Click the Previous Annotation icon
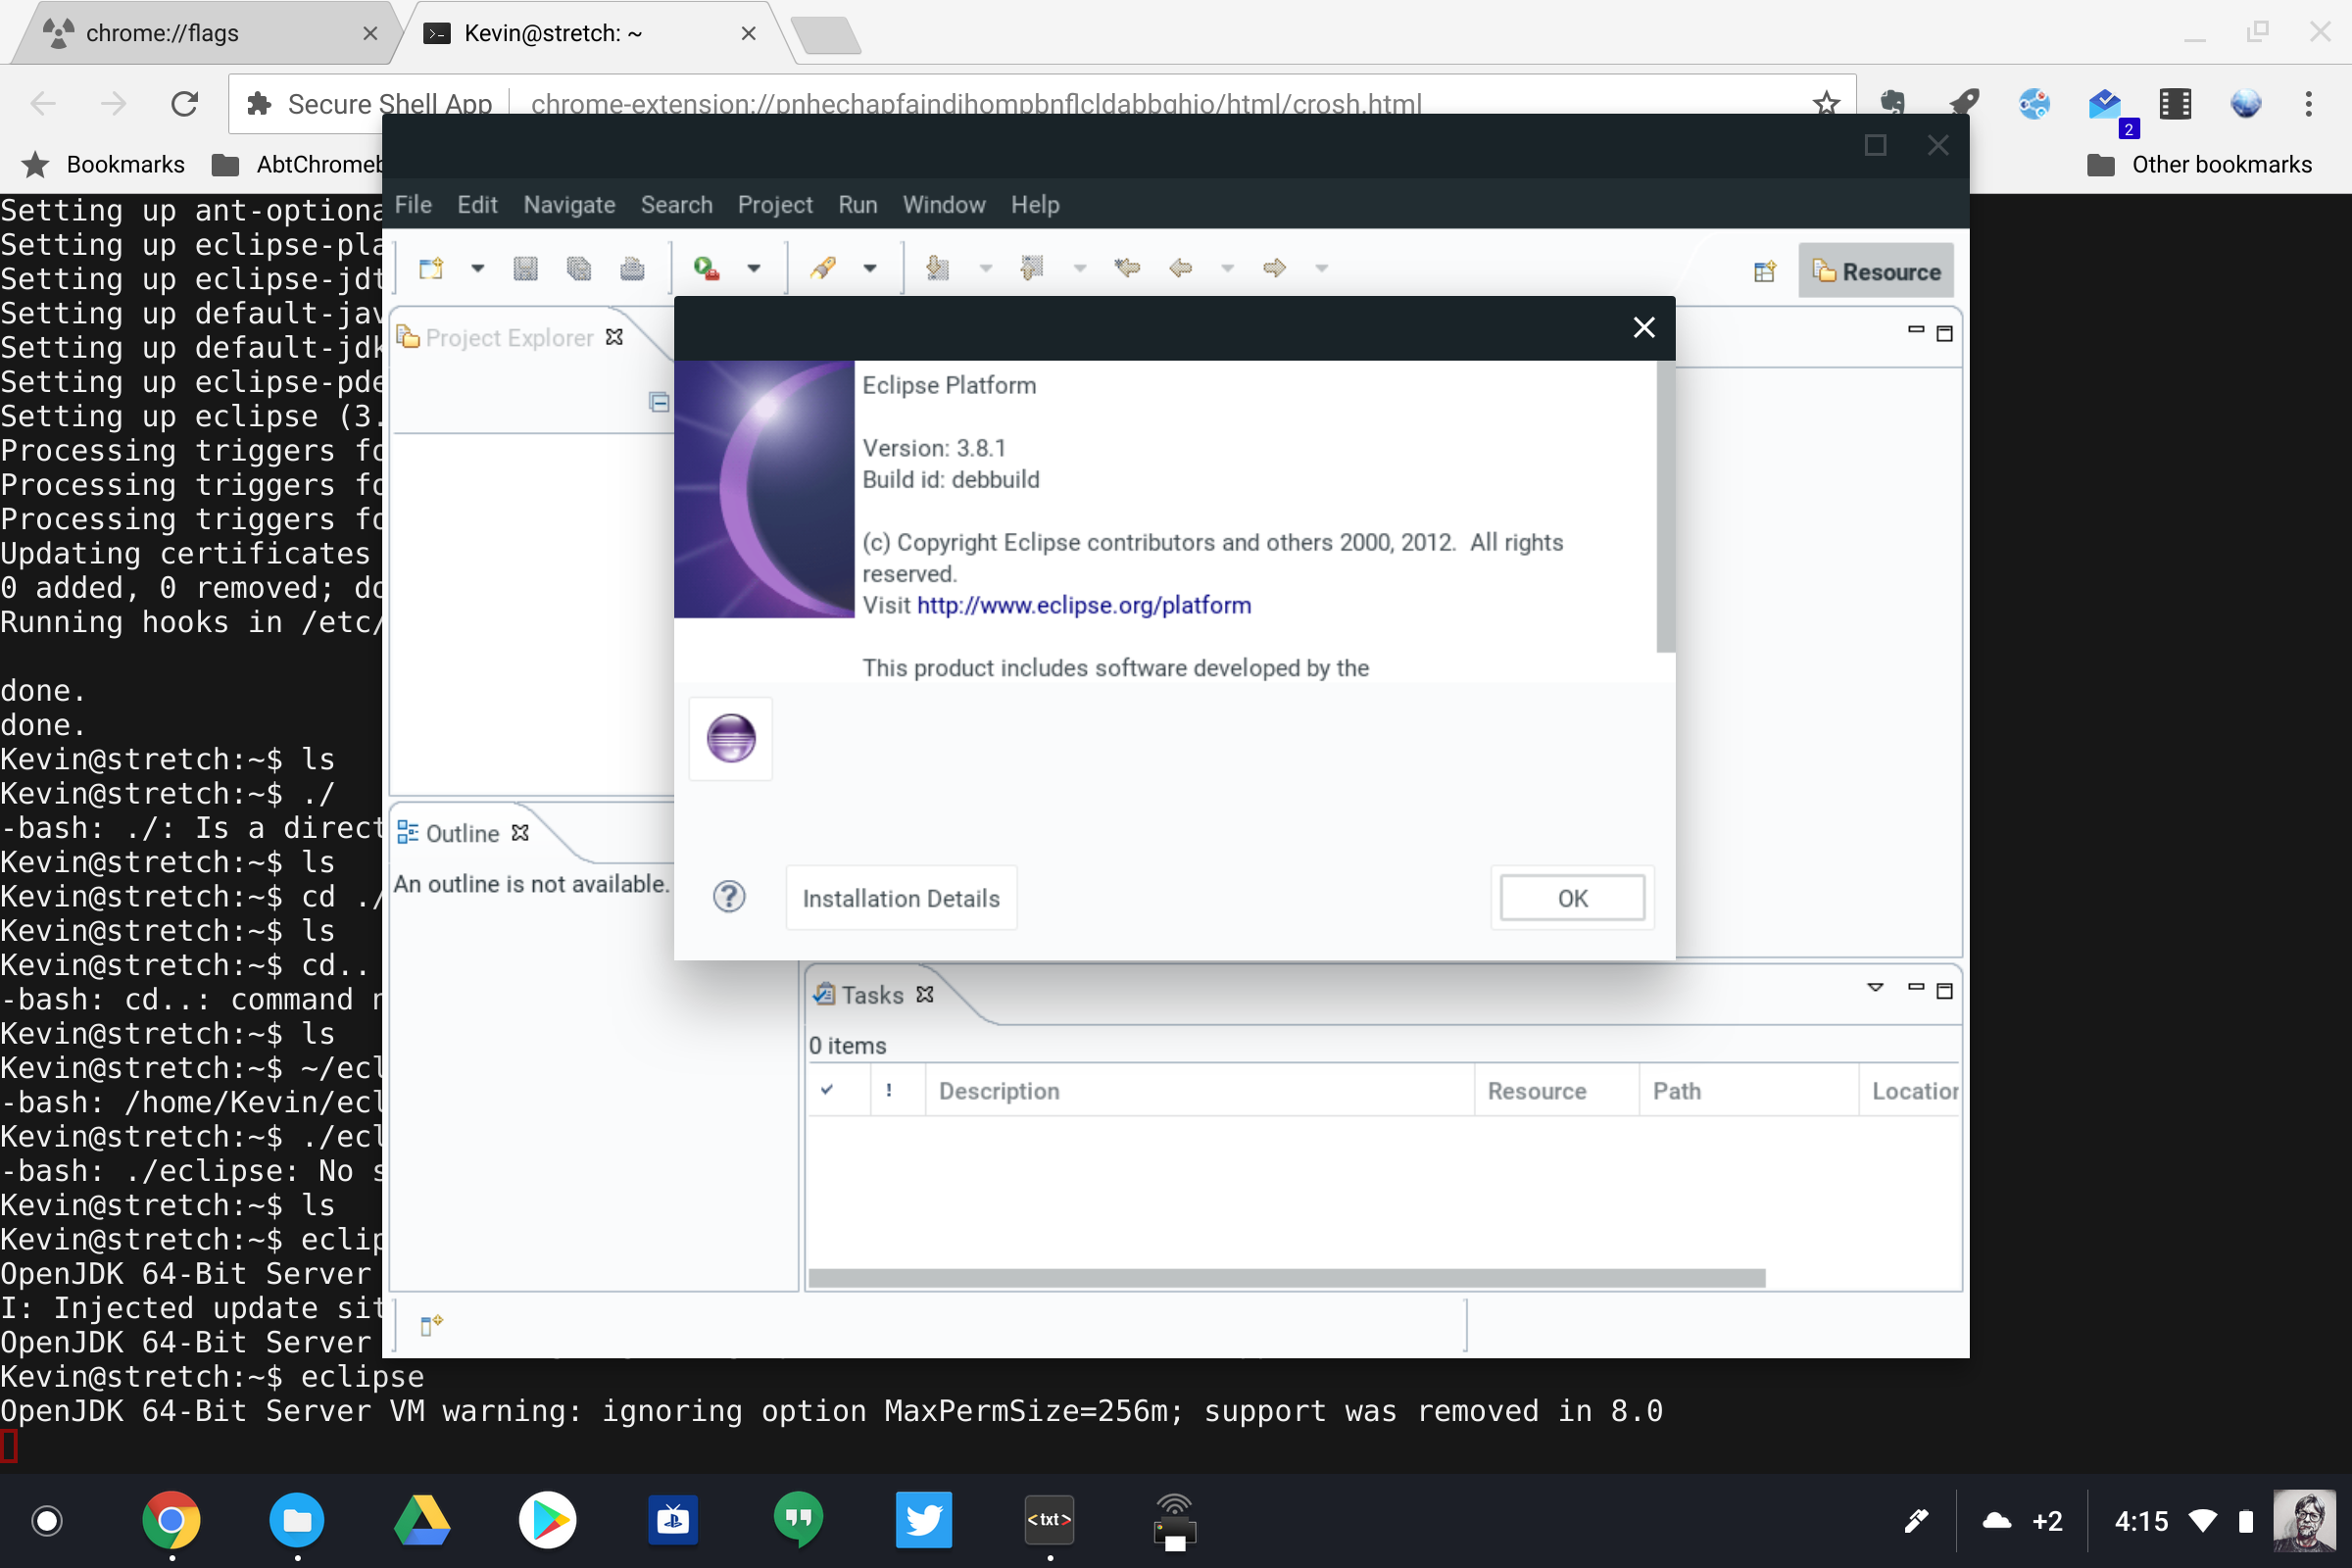Image resolution: width=2352 pixels, height=1568 pixels. click(1032, 268)
